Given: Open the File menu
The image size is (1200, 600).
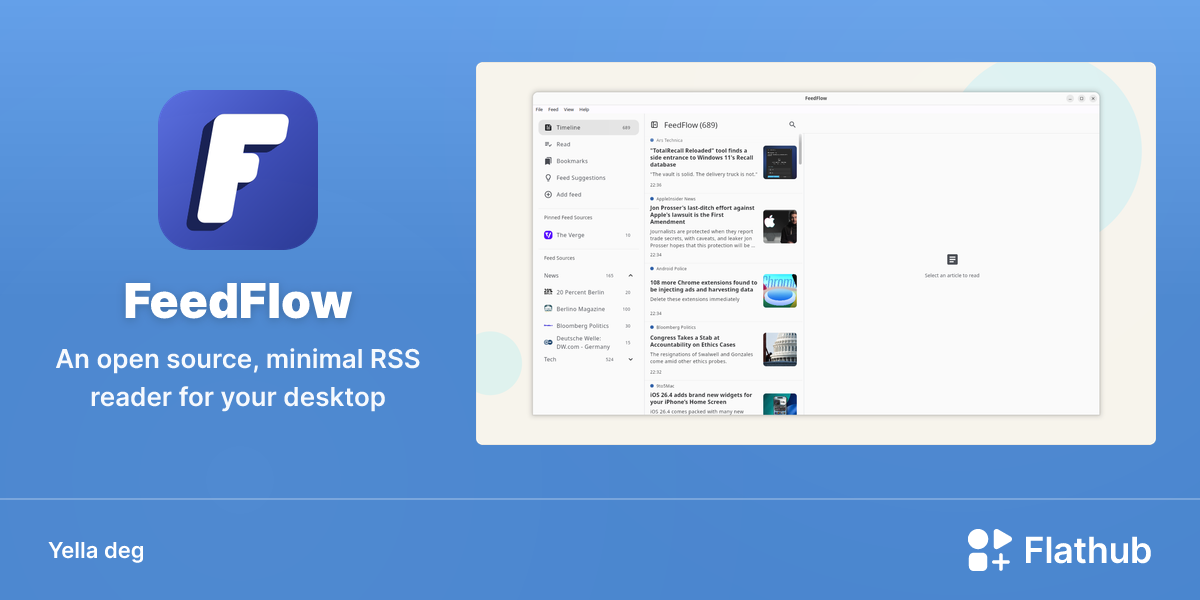Looking at the screenshot, I should (539, 109).
